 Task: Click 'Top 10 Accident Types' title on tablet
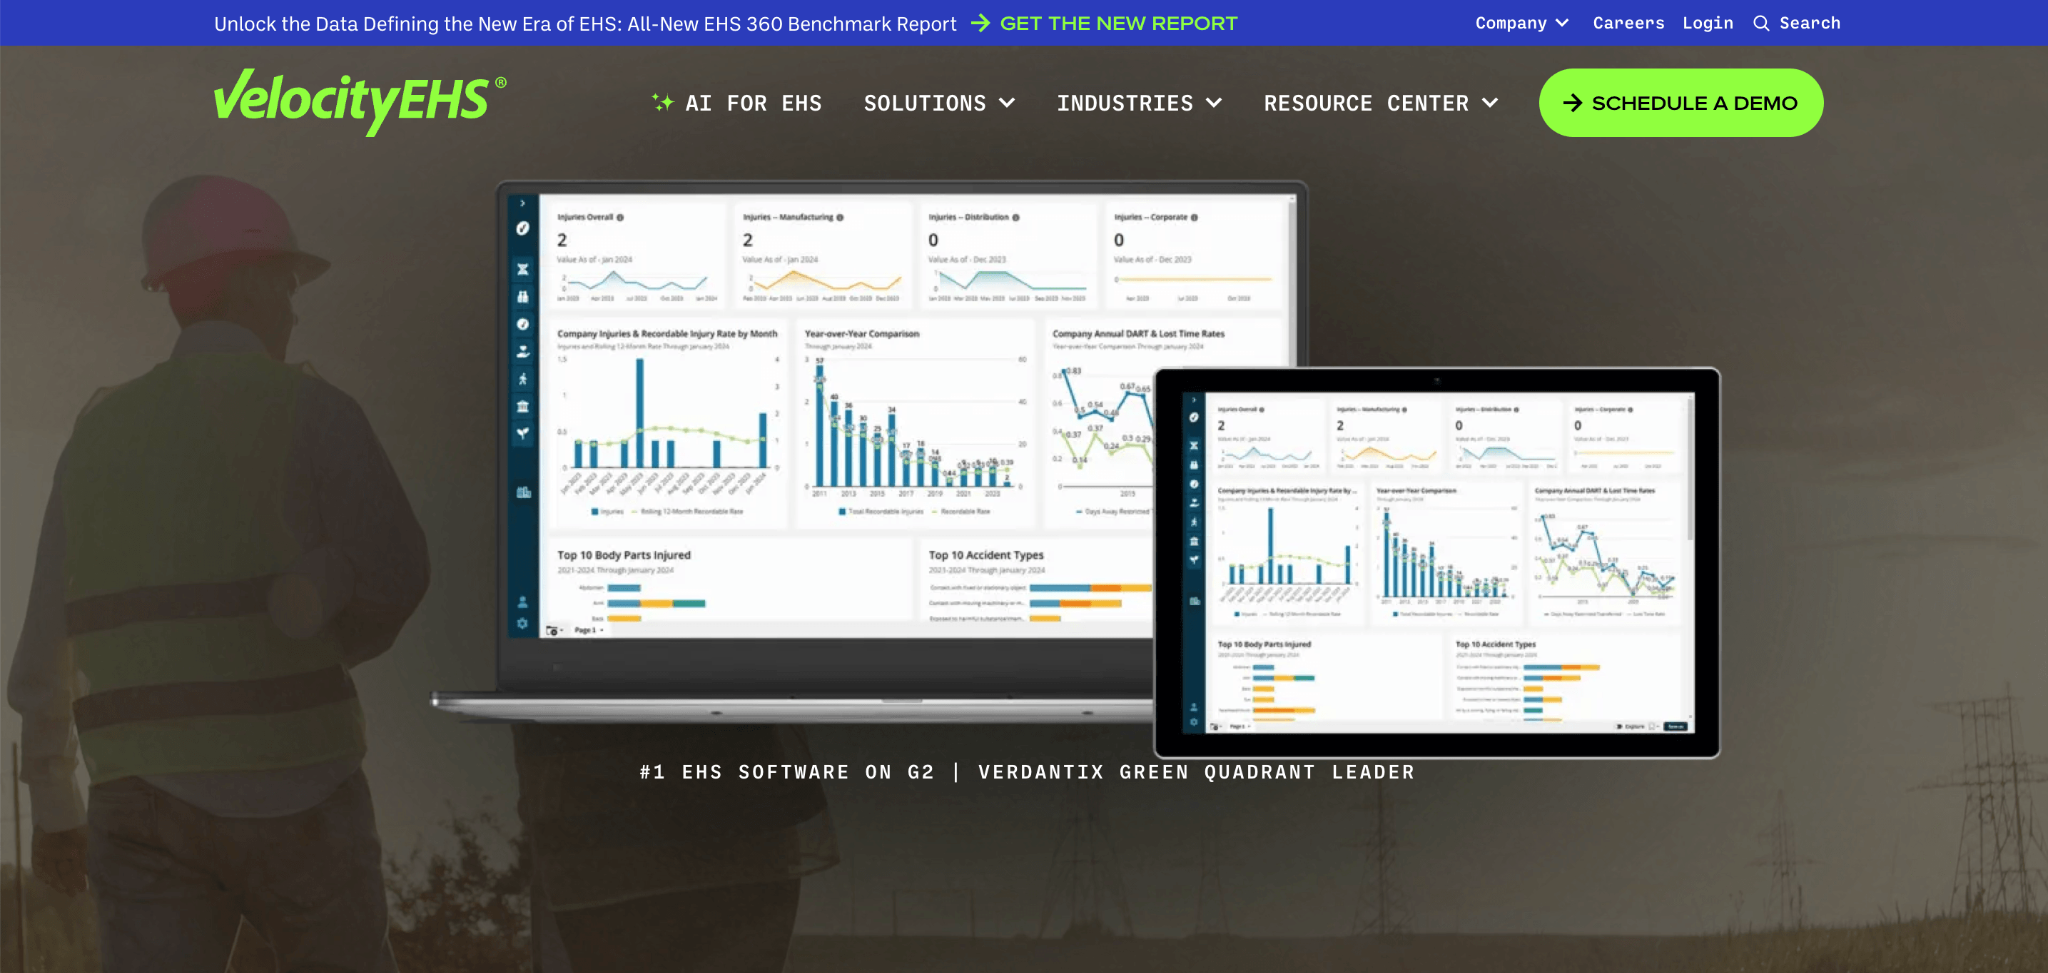[1496, 645]
